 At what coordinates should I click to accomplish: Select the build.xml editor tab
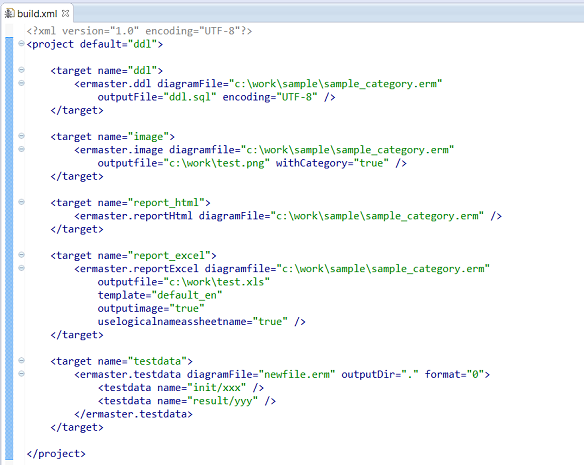tap(37, 14)
